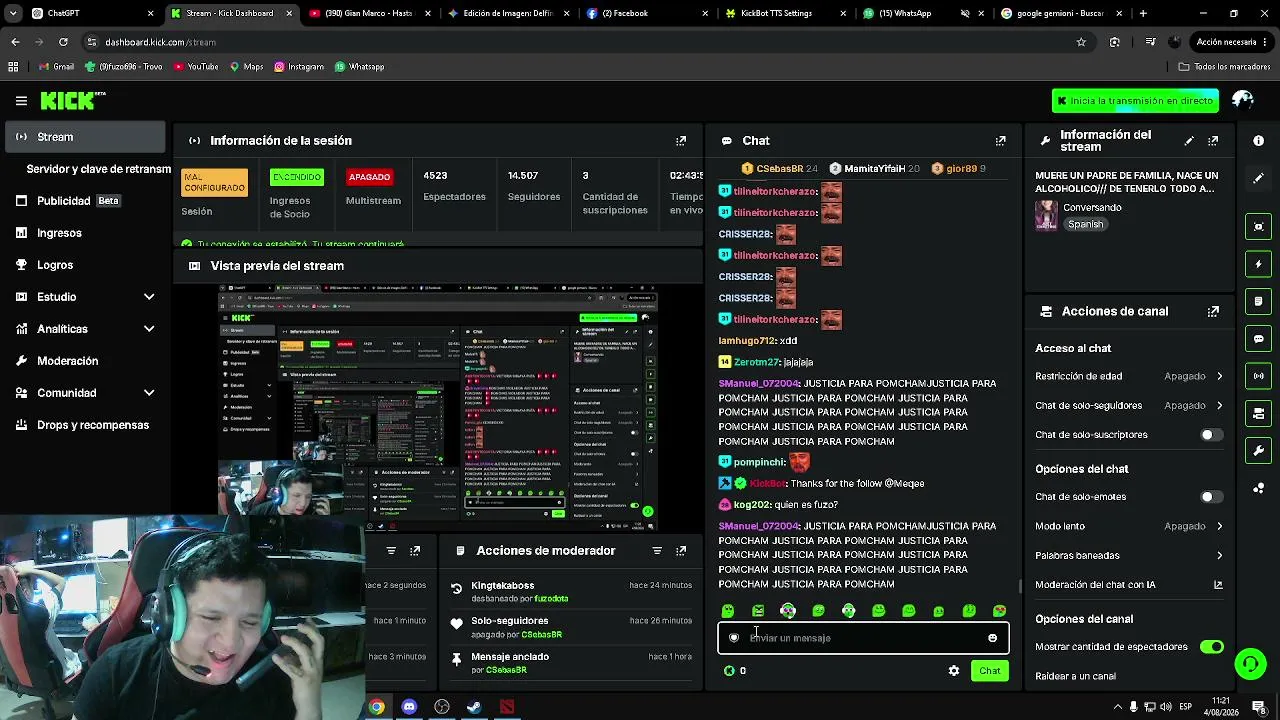Pop out the Chat panel
The image size is (1280, 720).
point(1000,141)
